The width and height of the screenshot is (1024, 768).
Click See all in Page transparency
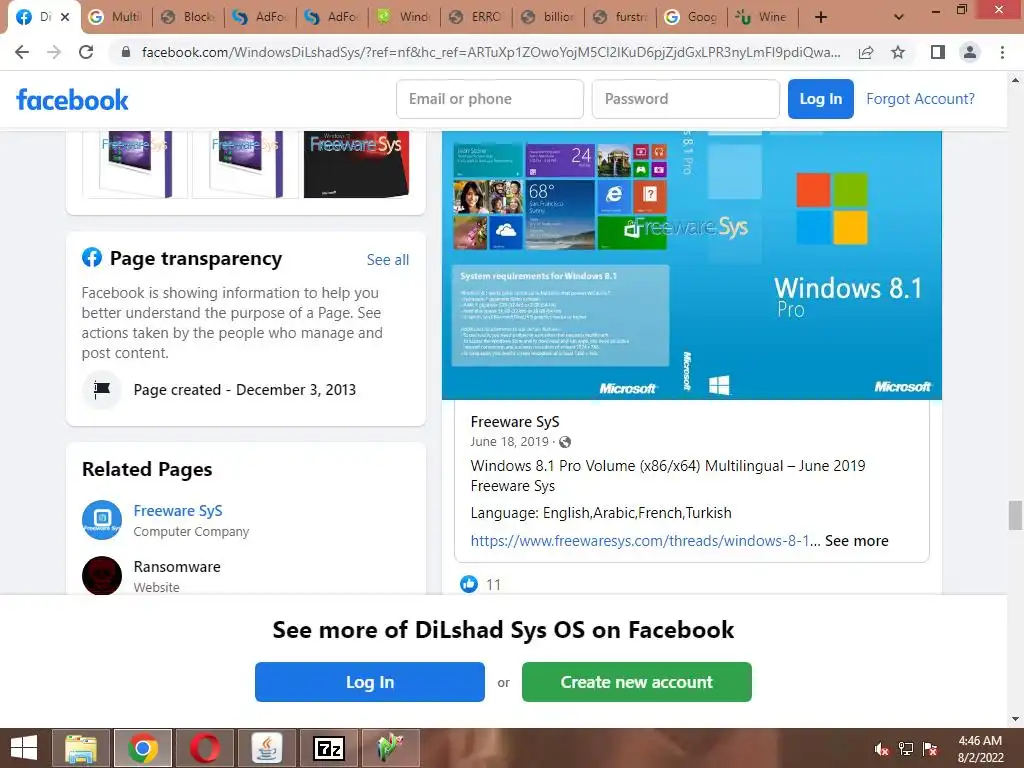387,260
